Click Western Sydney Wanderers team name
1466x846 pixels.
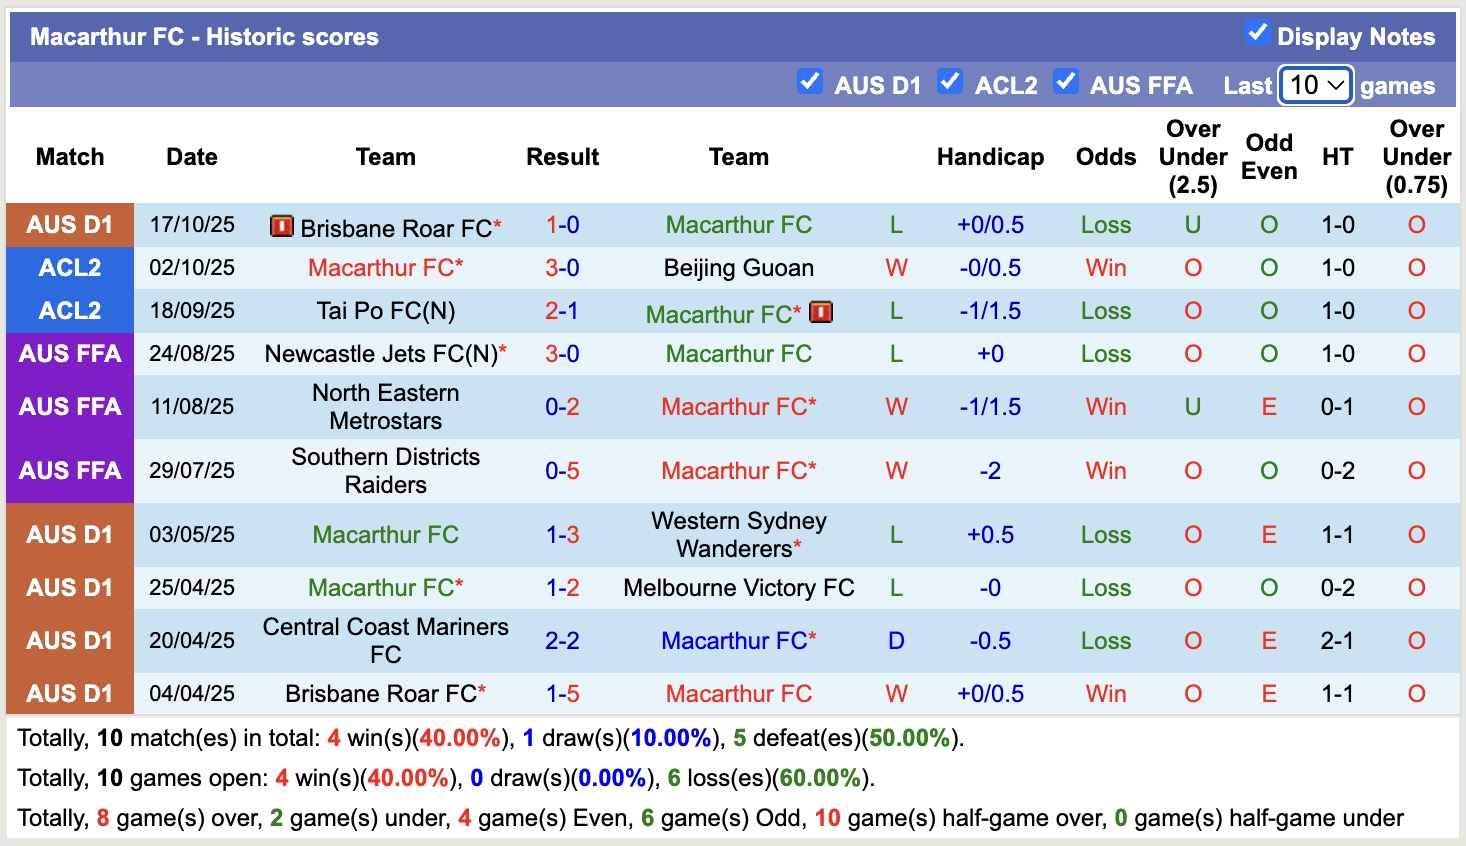(x=738, y=534)
